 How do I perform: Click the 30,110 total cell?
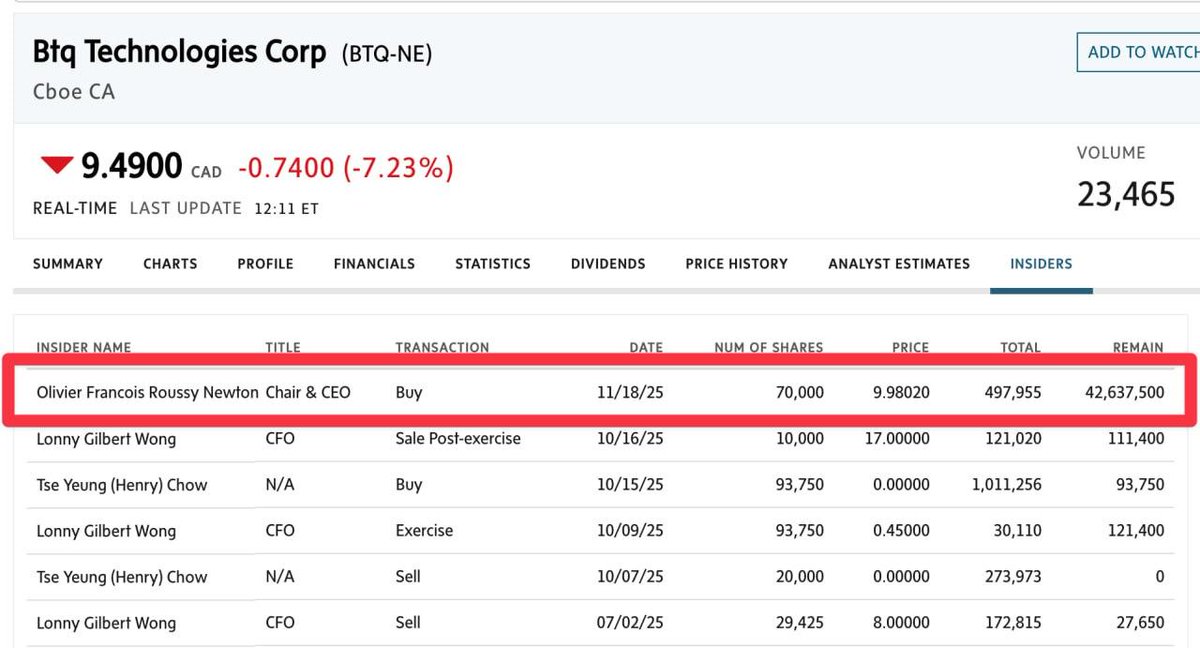tap(1015, 530)
